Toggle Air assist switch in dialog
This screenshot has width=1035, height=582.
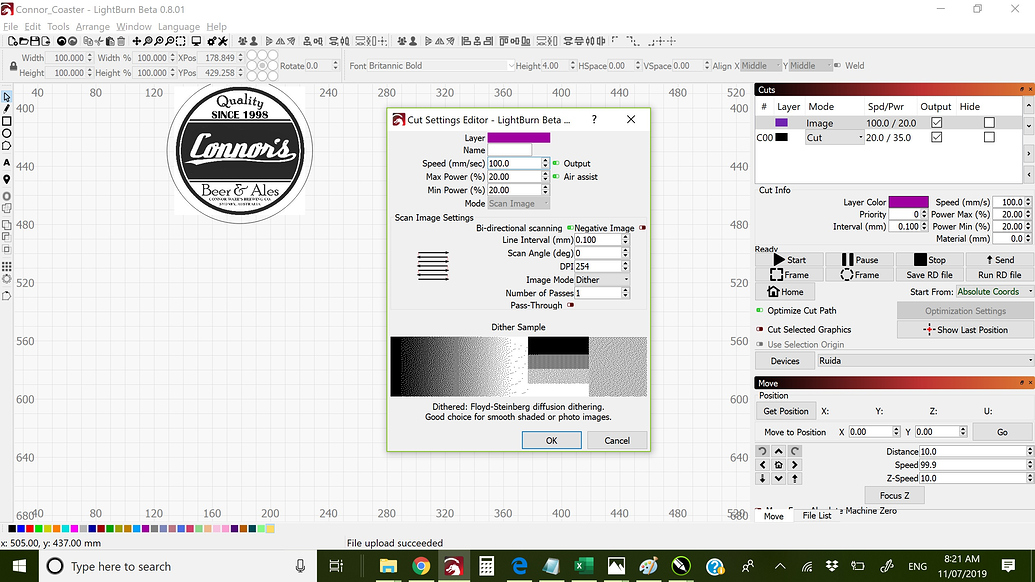(x=556, y=177)
